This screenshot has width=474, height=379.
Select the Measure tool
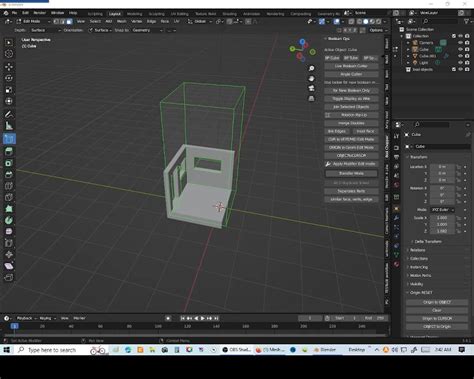[9, 126]
